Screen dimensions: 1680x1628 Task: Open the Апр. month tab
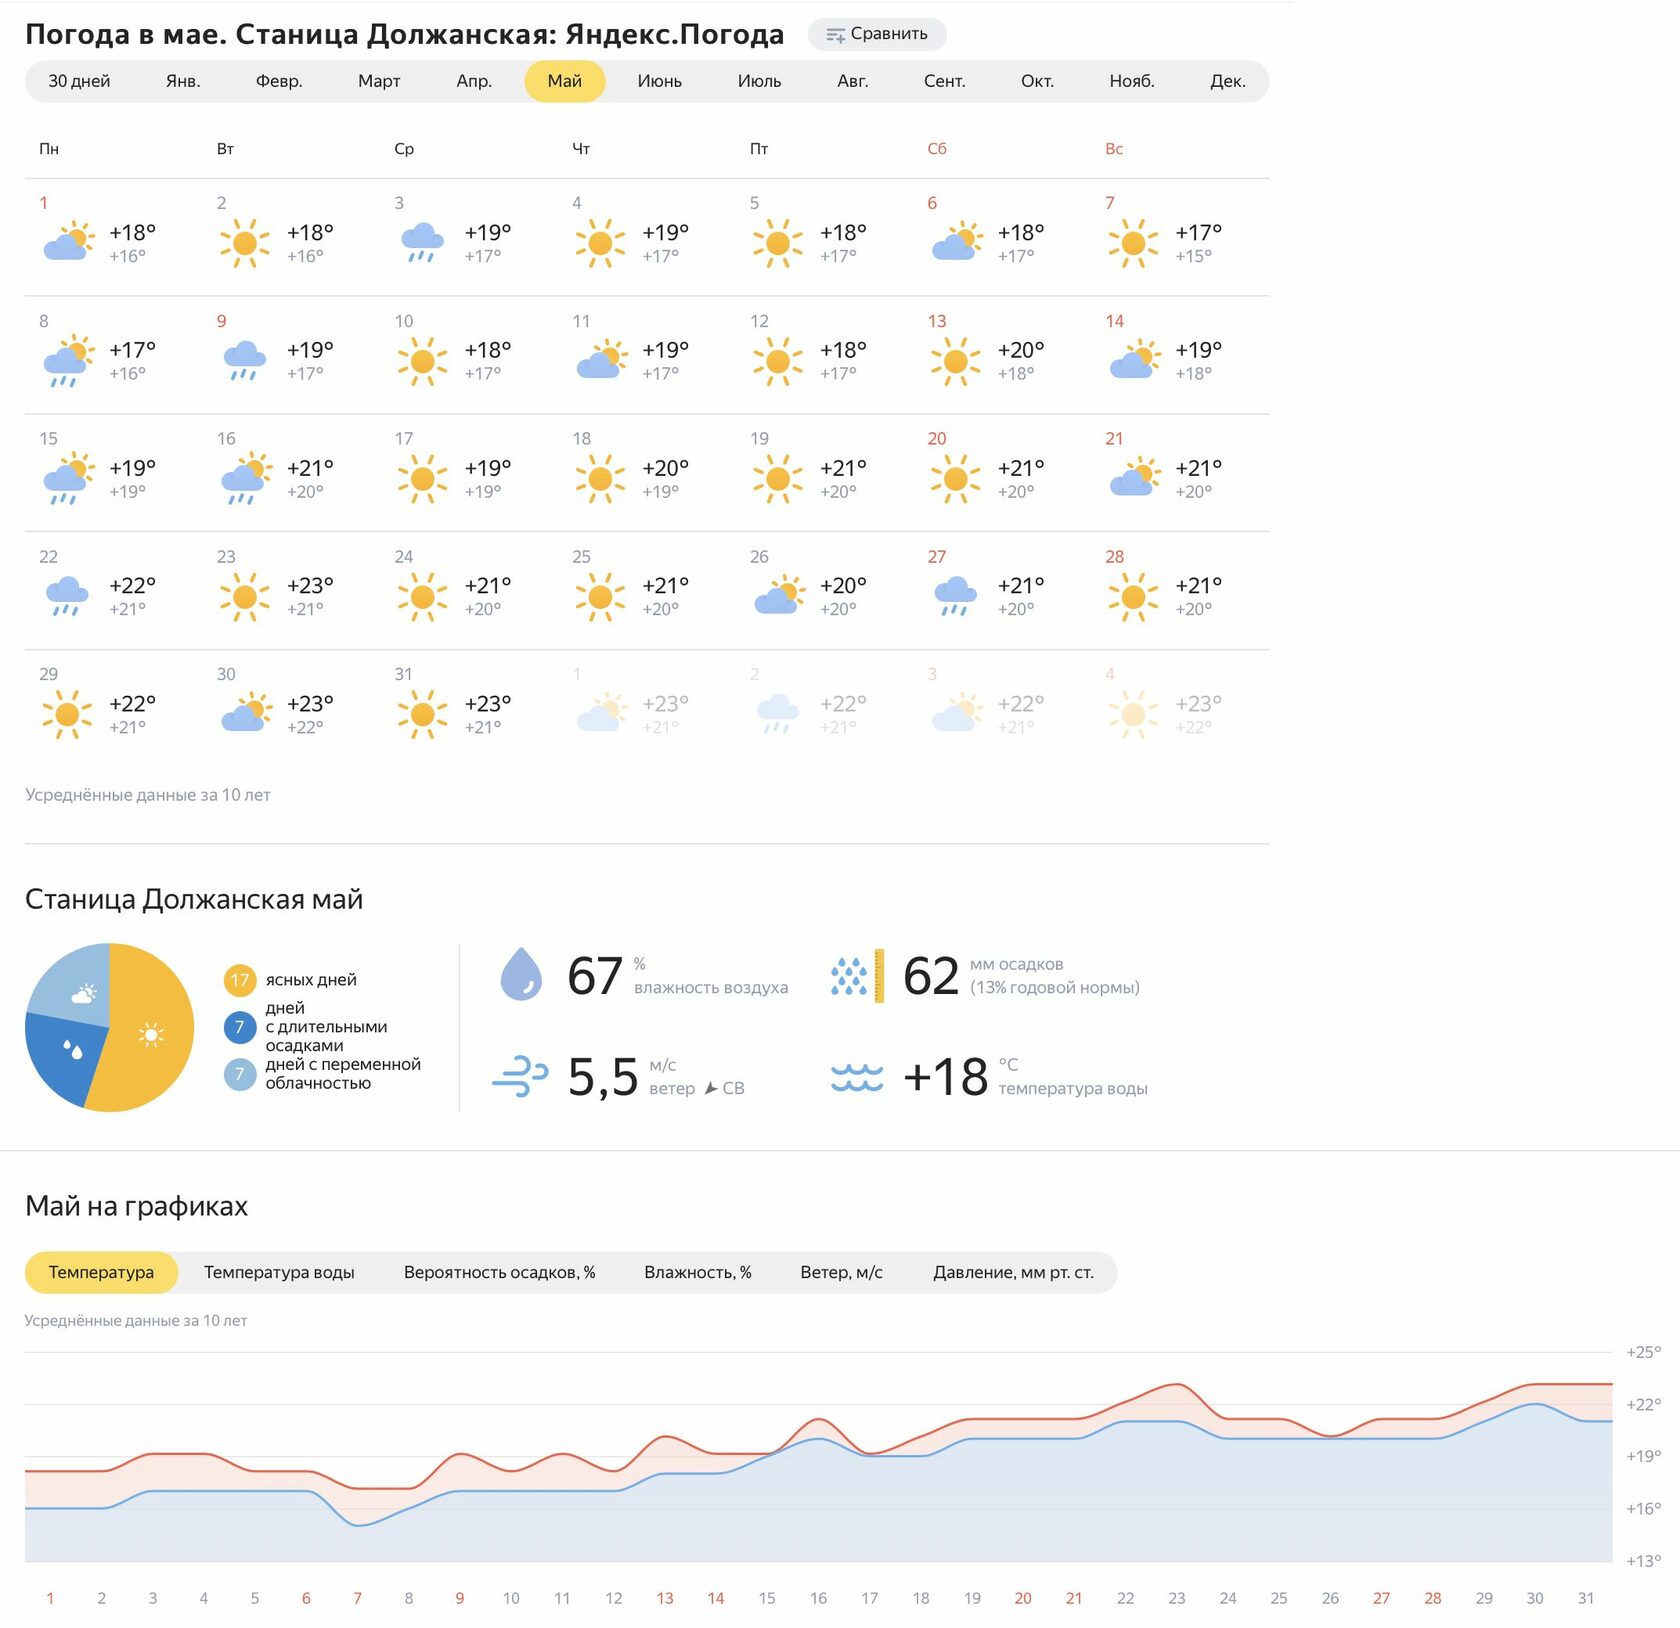pyautogui.click(x=474, y=81)
